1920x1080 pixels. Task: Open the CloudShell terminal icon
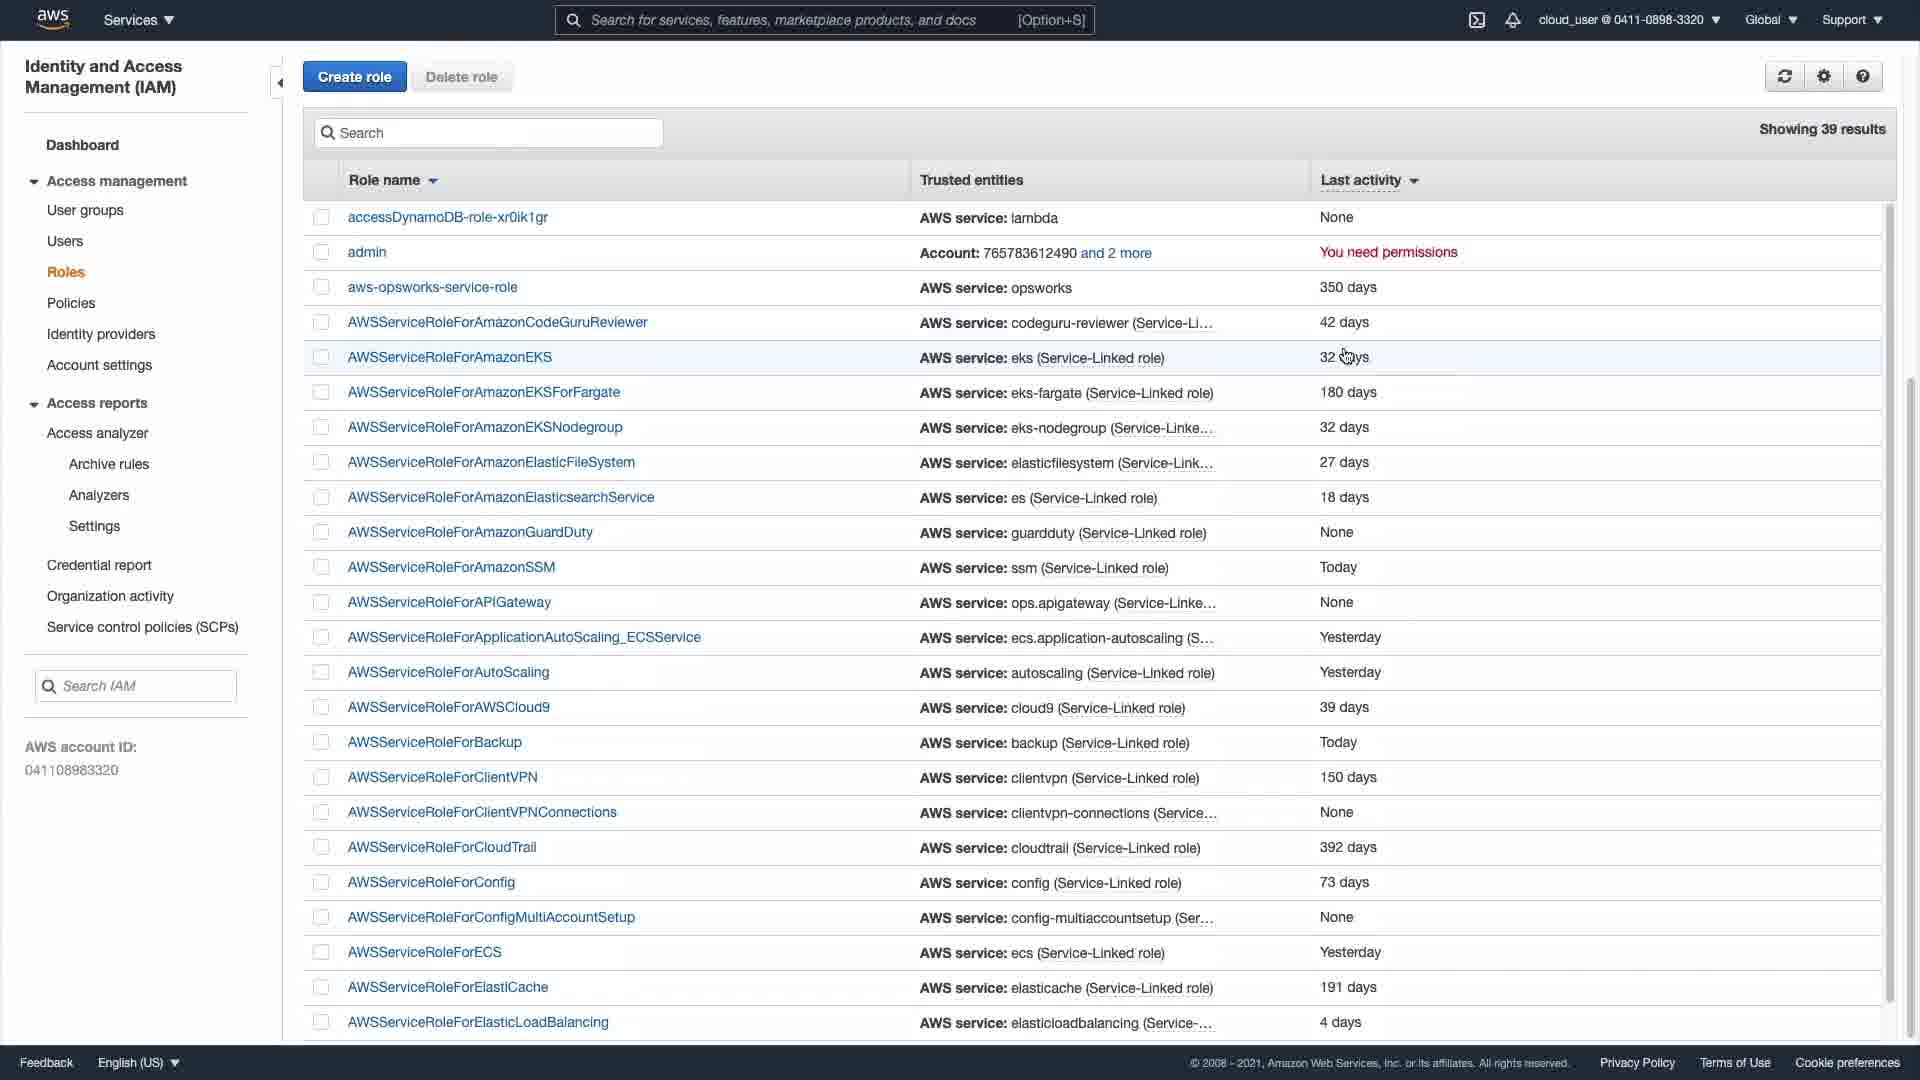coord(1477,20)
